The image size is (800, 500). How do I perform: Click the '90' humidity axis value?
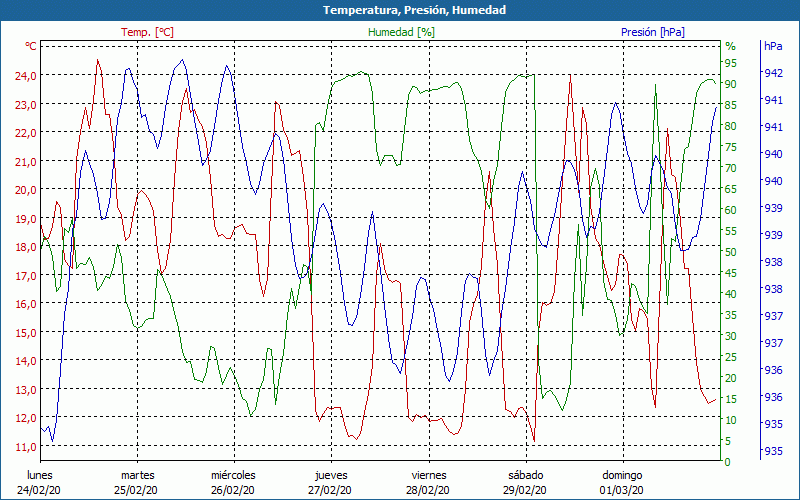pos(731,84)
